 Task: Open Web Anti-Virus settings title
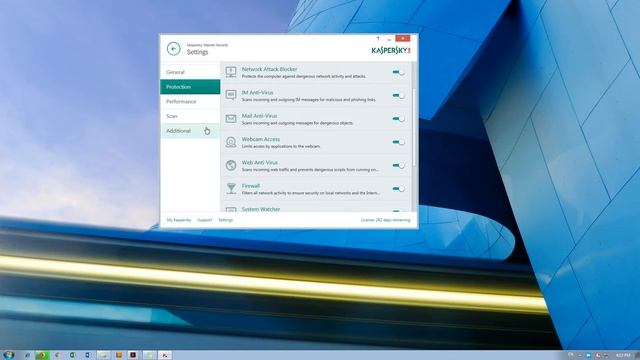(x=260, y=162)
